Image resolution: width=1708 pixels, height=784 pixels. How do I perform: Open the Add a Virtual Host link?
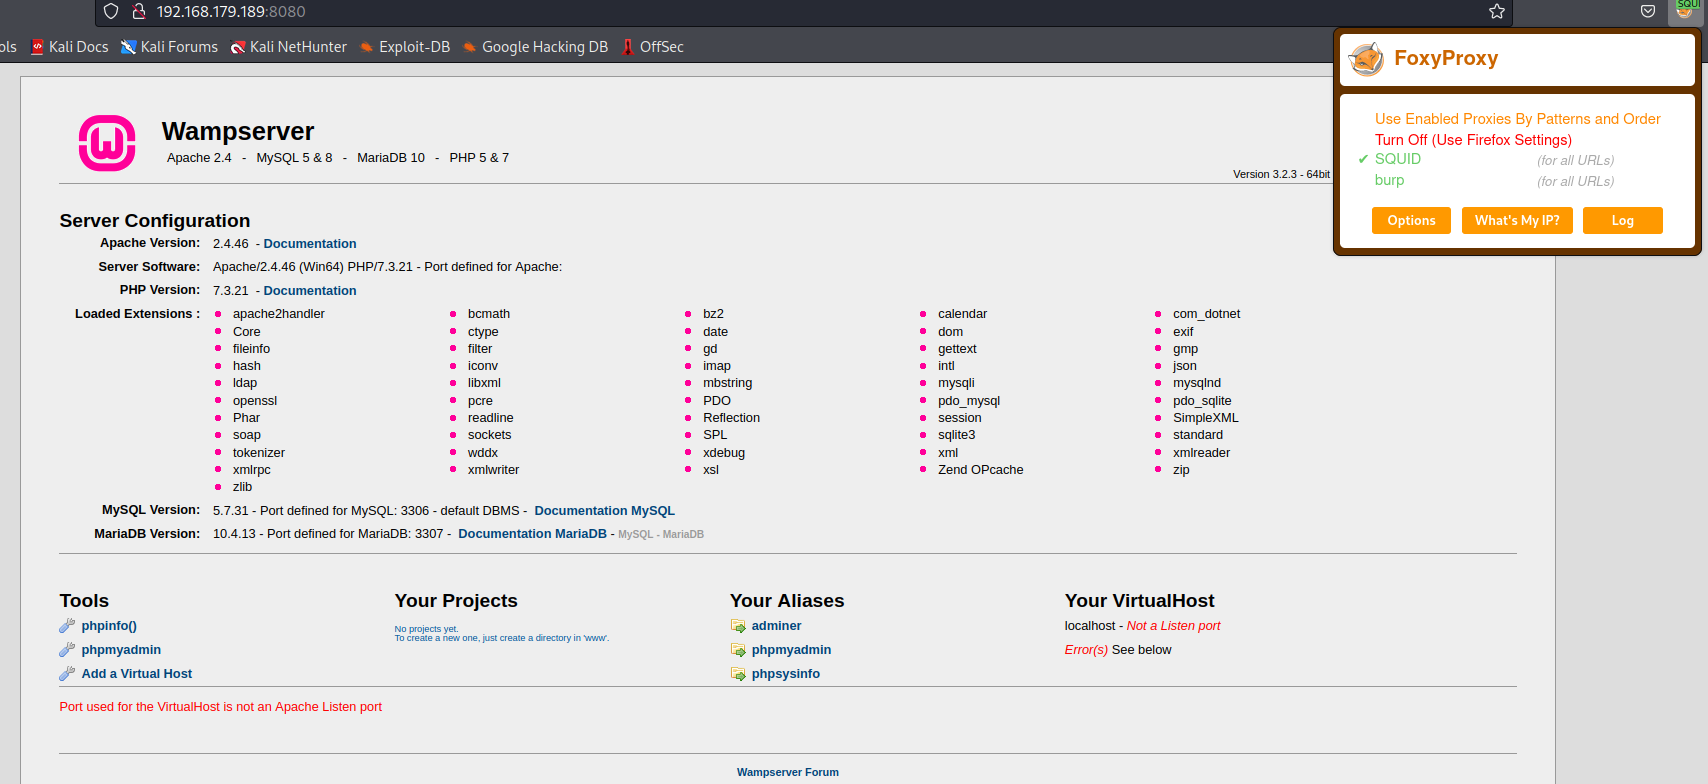point(137,674)
